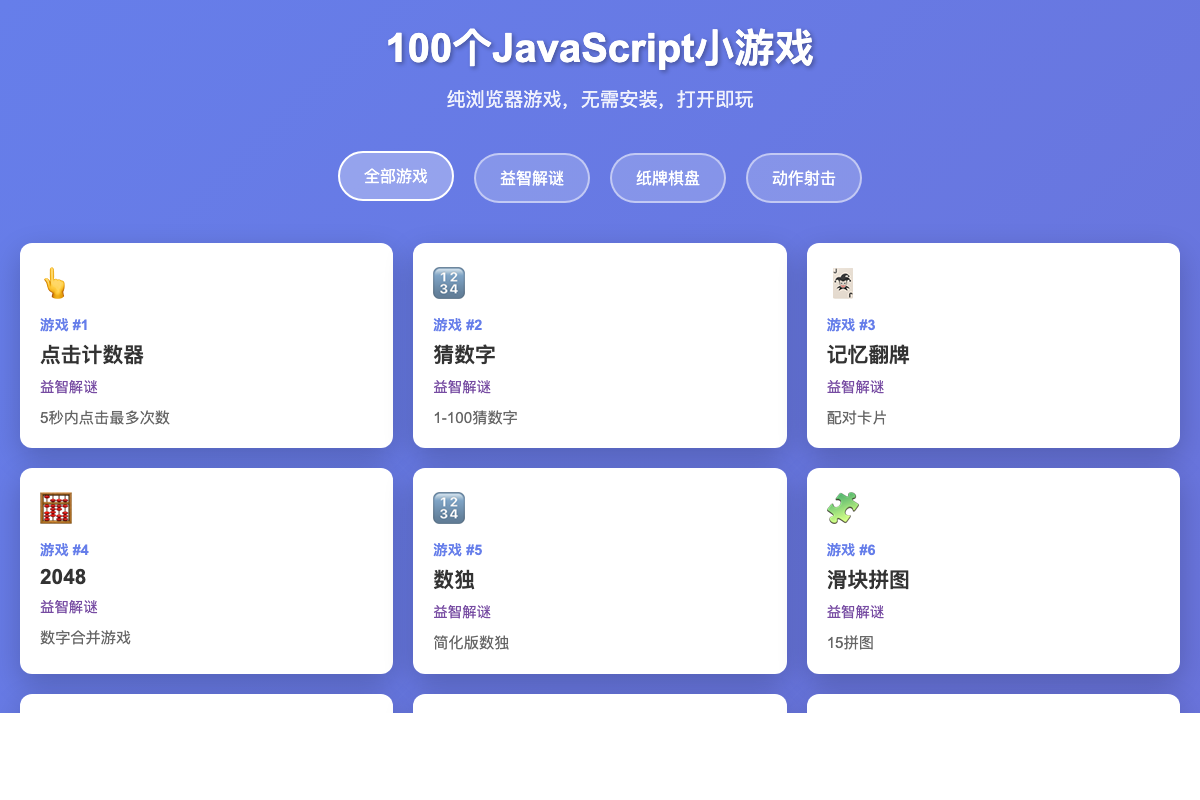Click the 5秒内点击最多次数 description
1200x800 pixels.
tap(105, 417)
